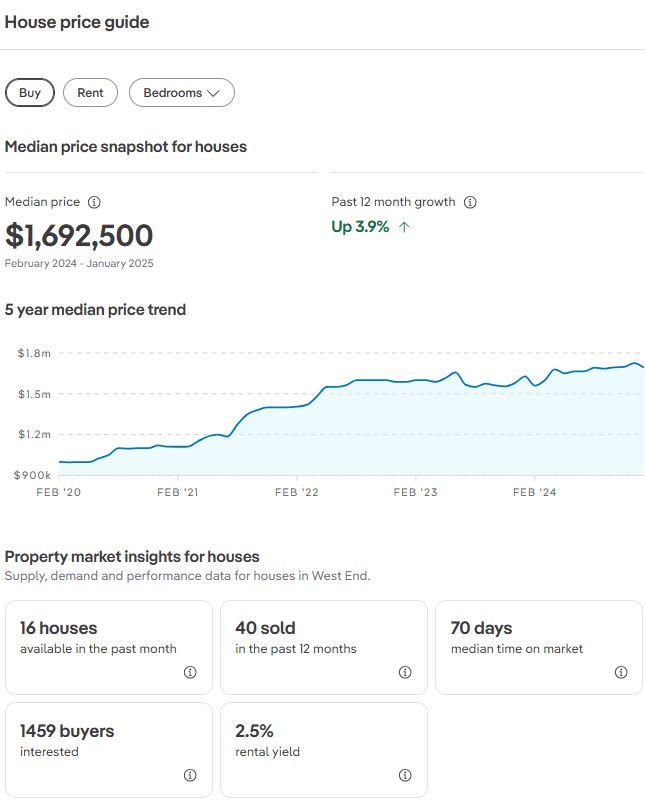Click info icon next to Median price

94,202
